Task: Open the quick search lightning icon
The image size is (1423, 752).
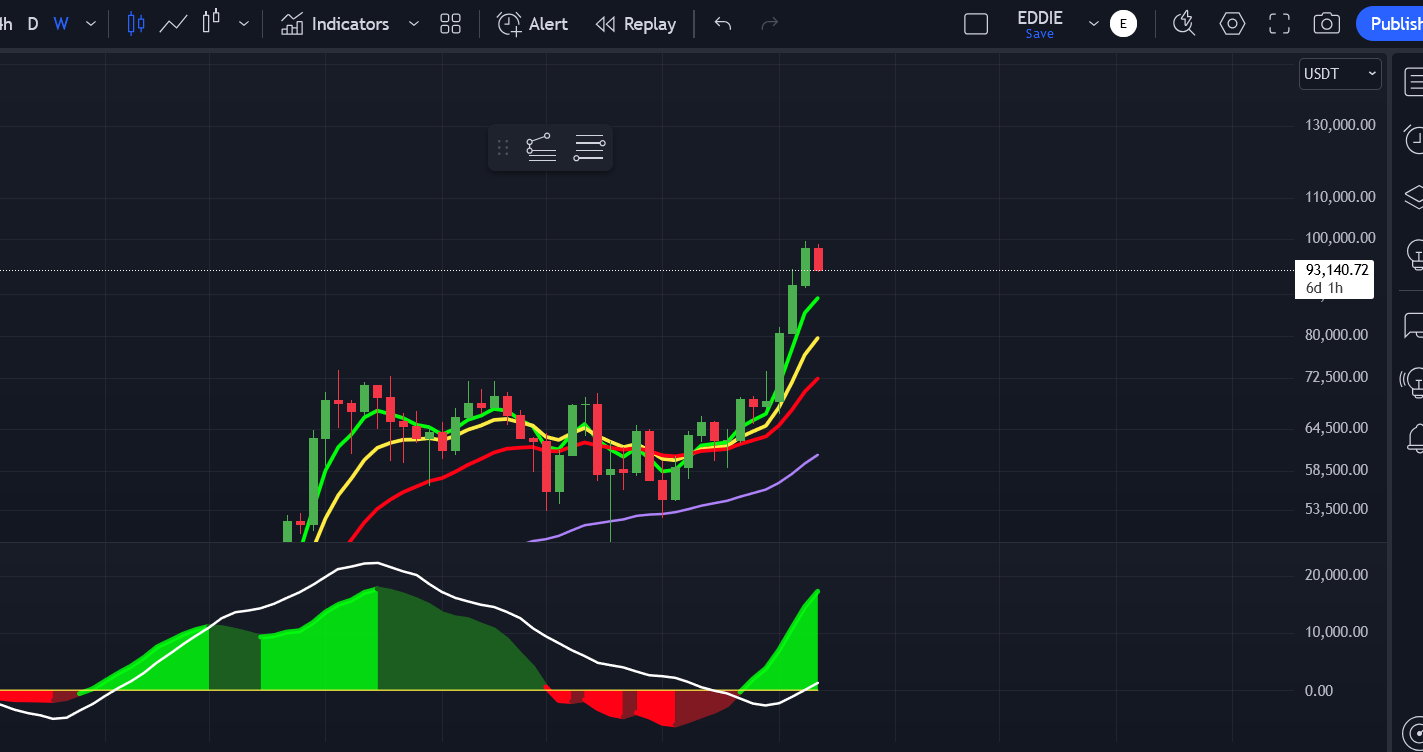Action: (1184, 24)
